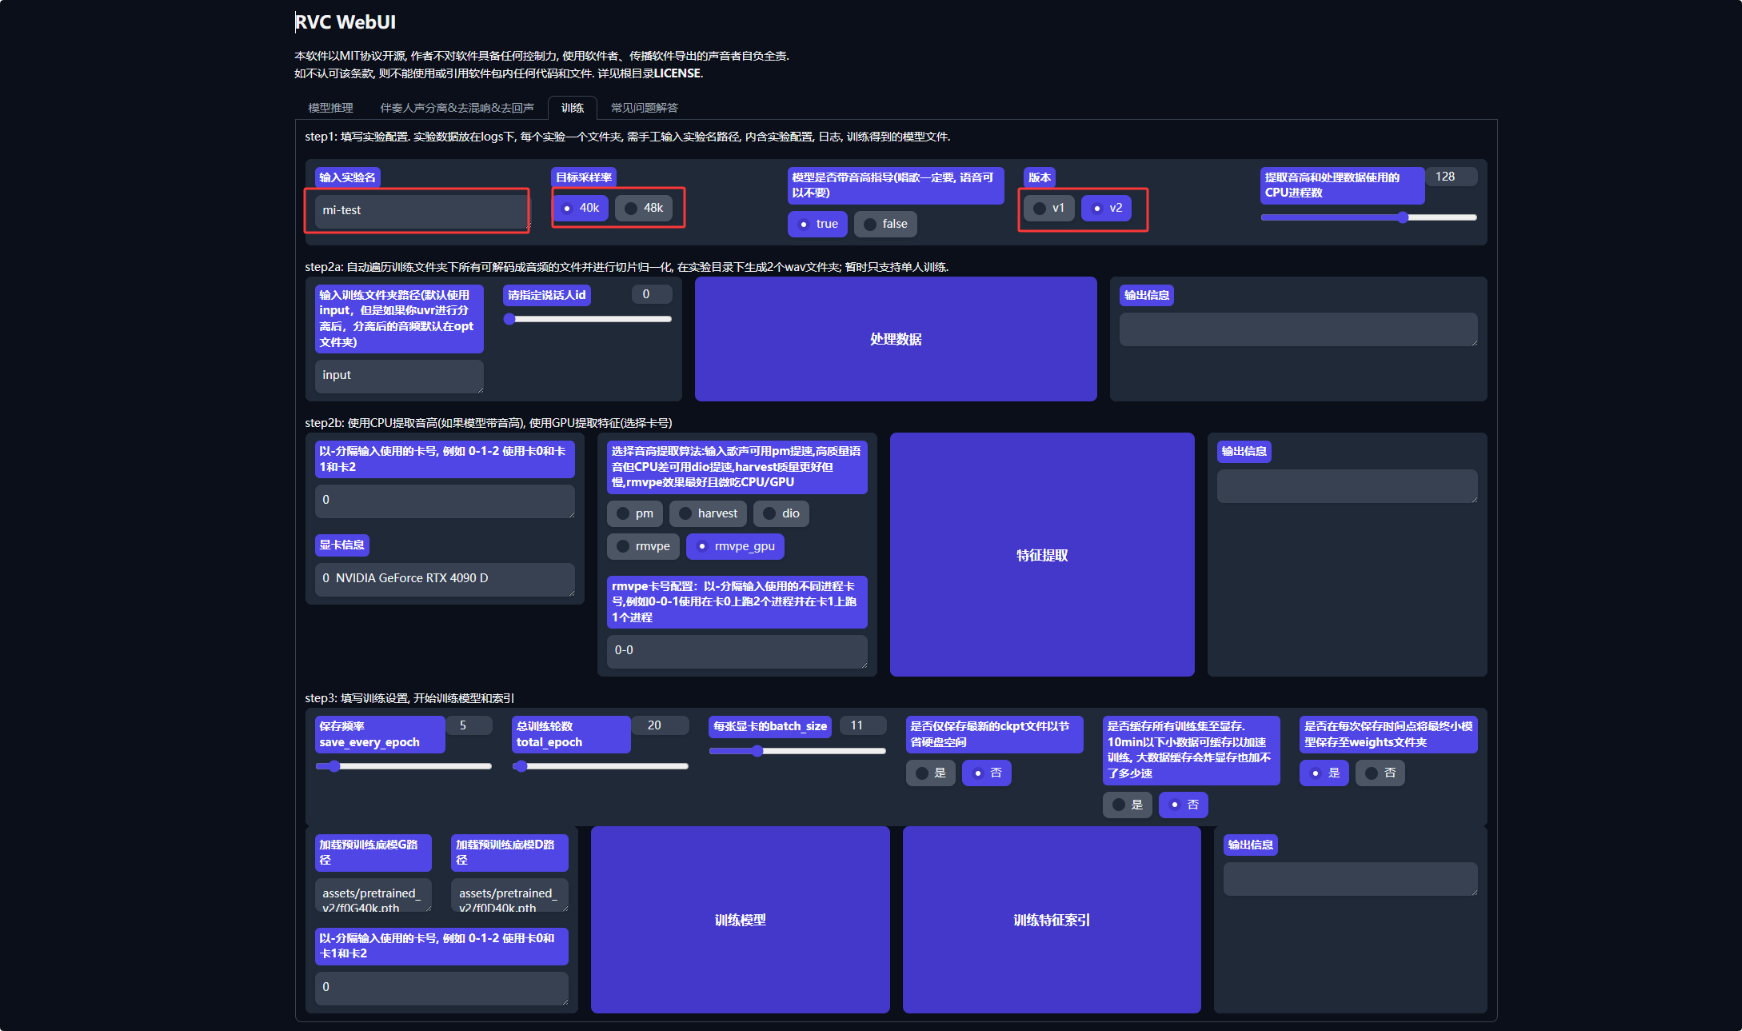1742x1031 pixels.
Task: Click the 处理数据 button
Action: (x=895, y=339)
